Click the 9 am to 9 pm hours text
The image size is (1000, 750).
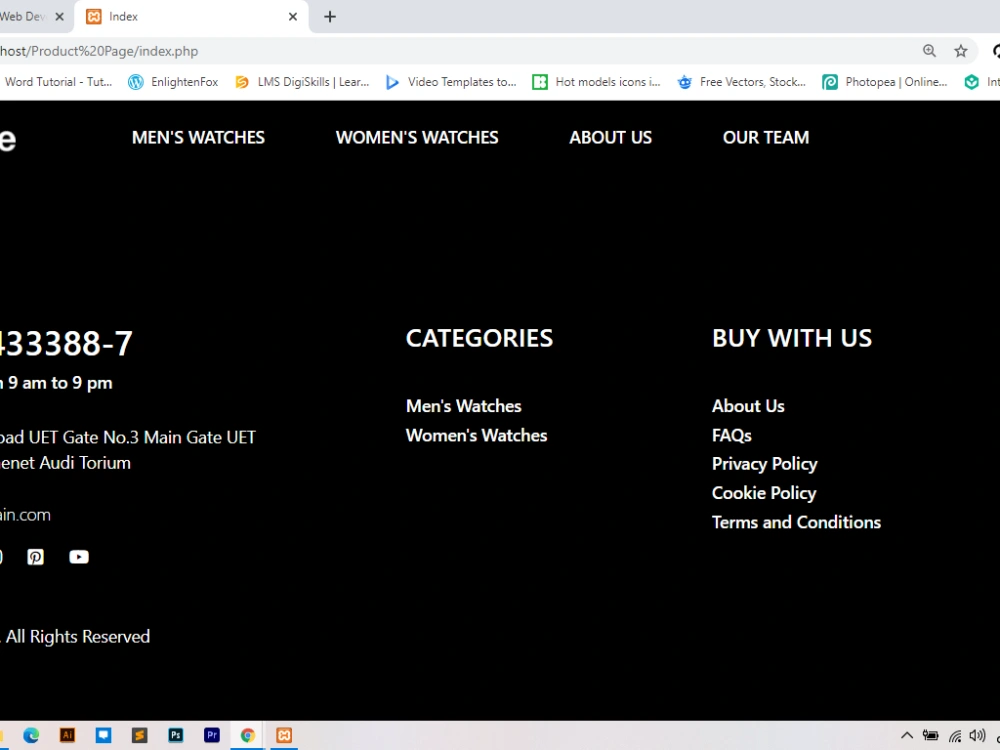[x=60, y=383]
